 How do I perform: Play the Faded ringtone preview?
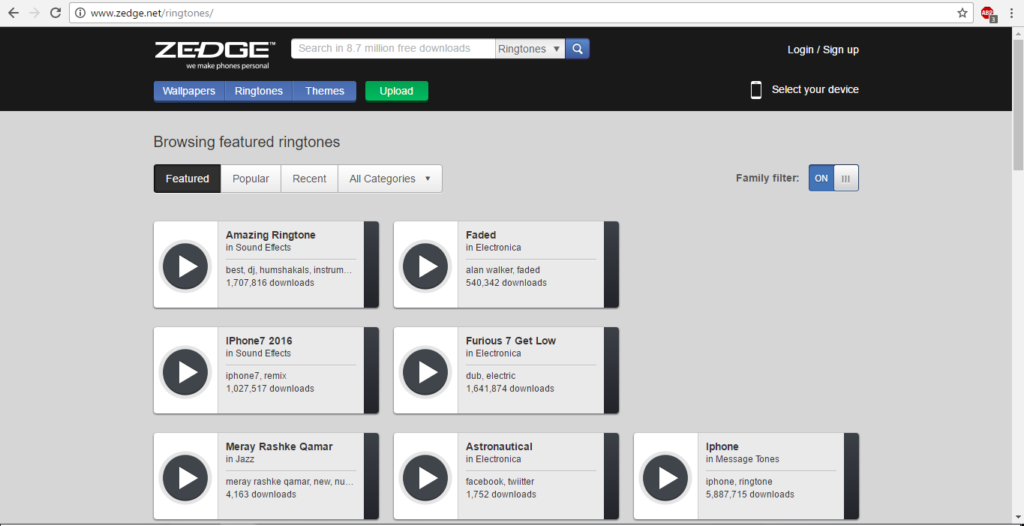[426, 266]
